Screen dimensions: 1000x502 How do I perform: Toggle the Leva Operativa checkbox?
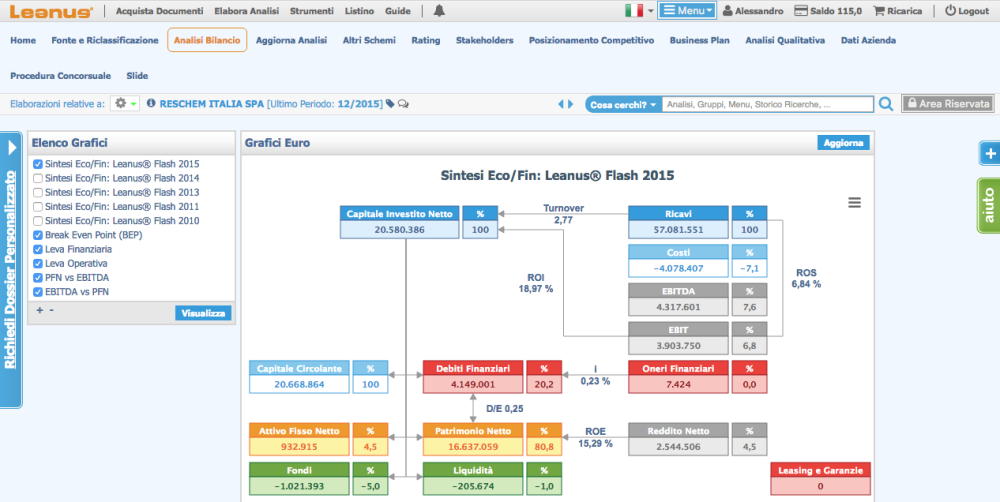pos(38,263)
